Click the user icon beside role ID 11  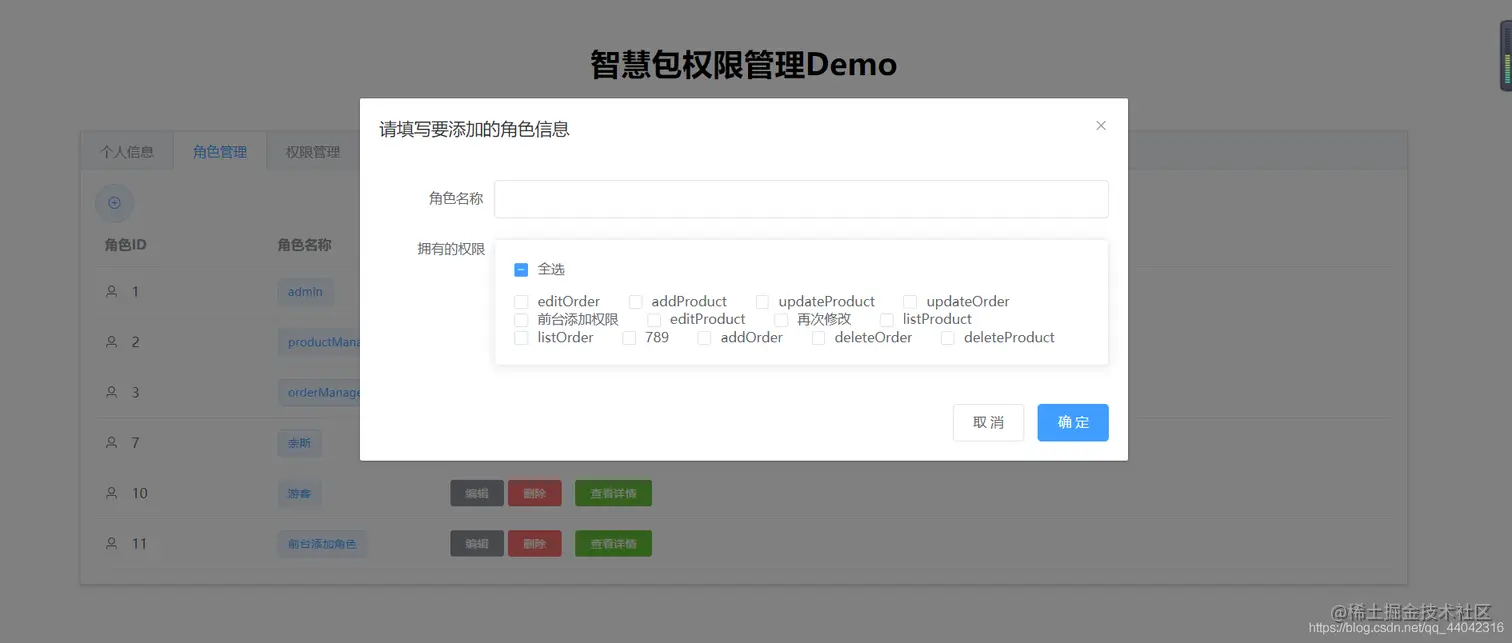tap(112, 543)
